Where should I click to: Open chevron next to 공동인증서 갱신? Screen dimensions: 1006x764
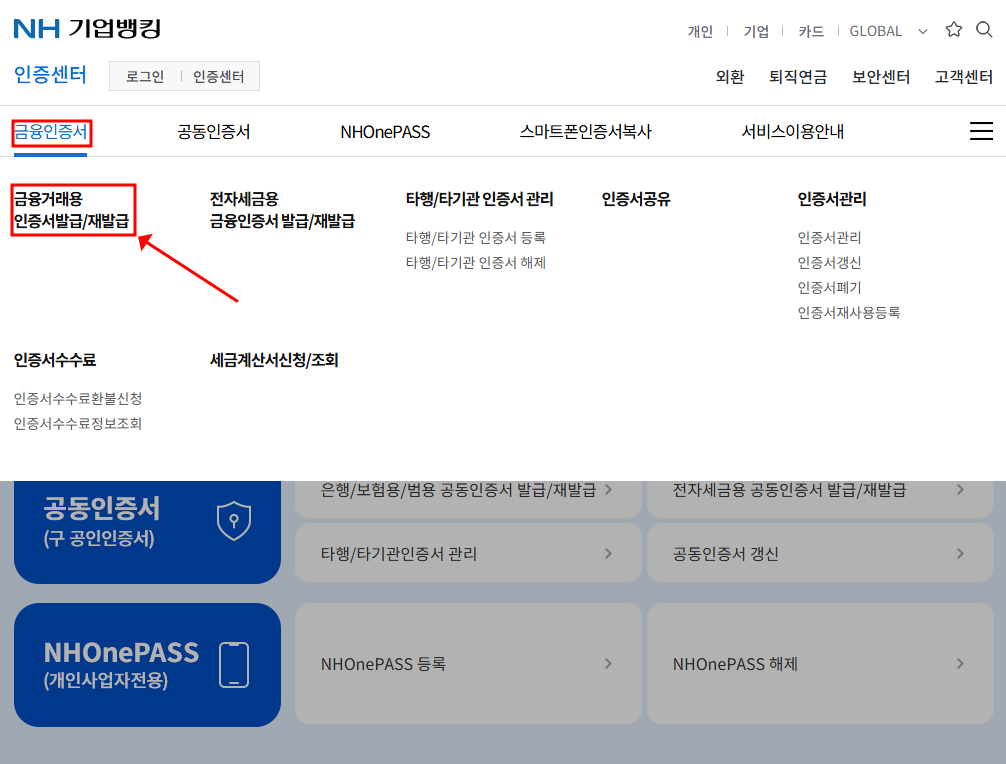click(960, 554)
